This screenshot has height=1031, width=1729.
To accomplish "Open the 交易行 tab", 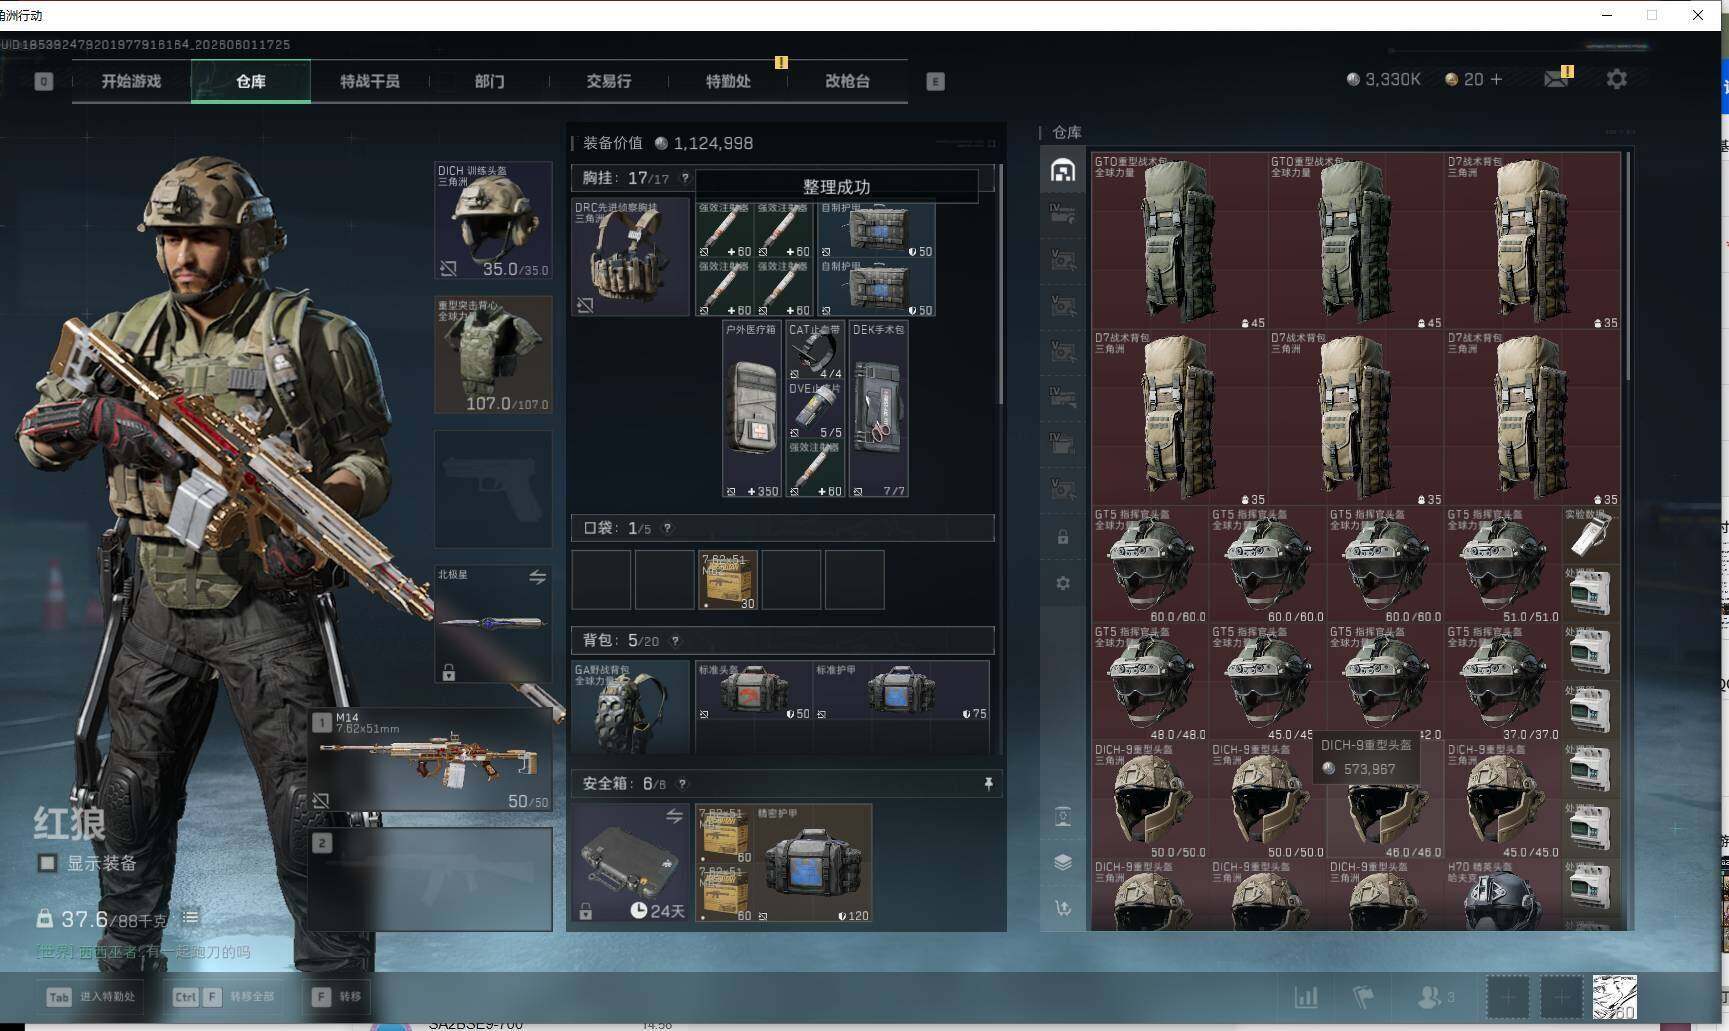I will 608,81.
